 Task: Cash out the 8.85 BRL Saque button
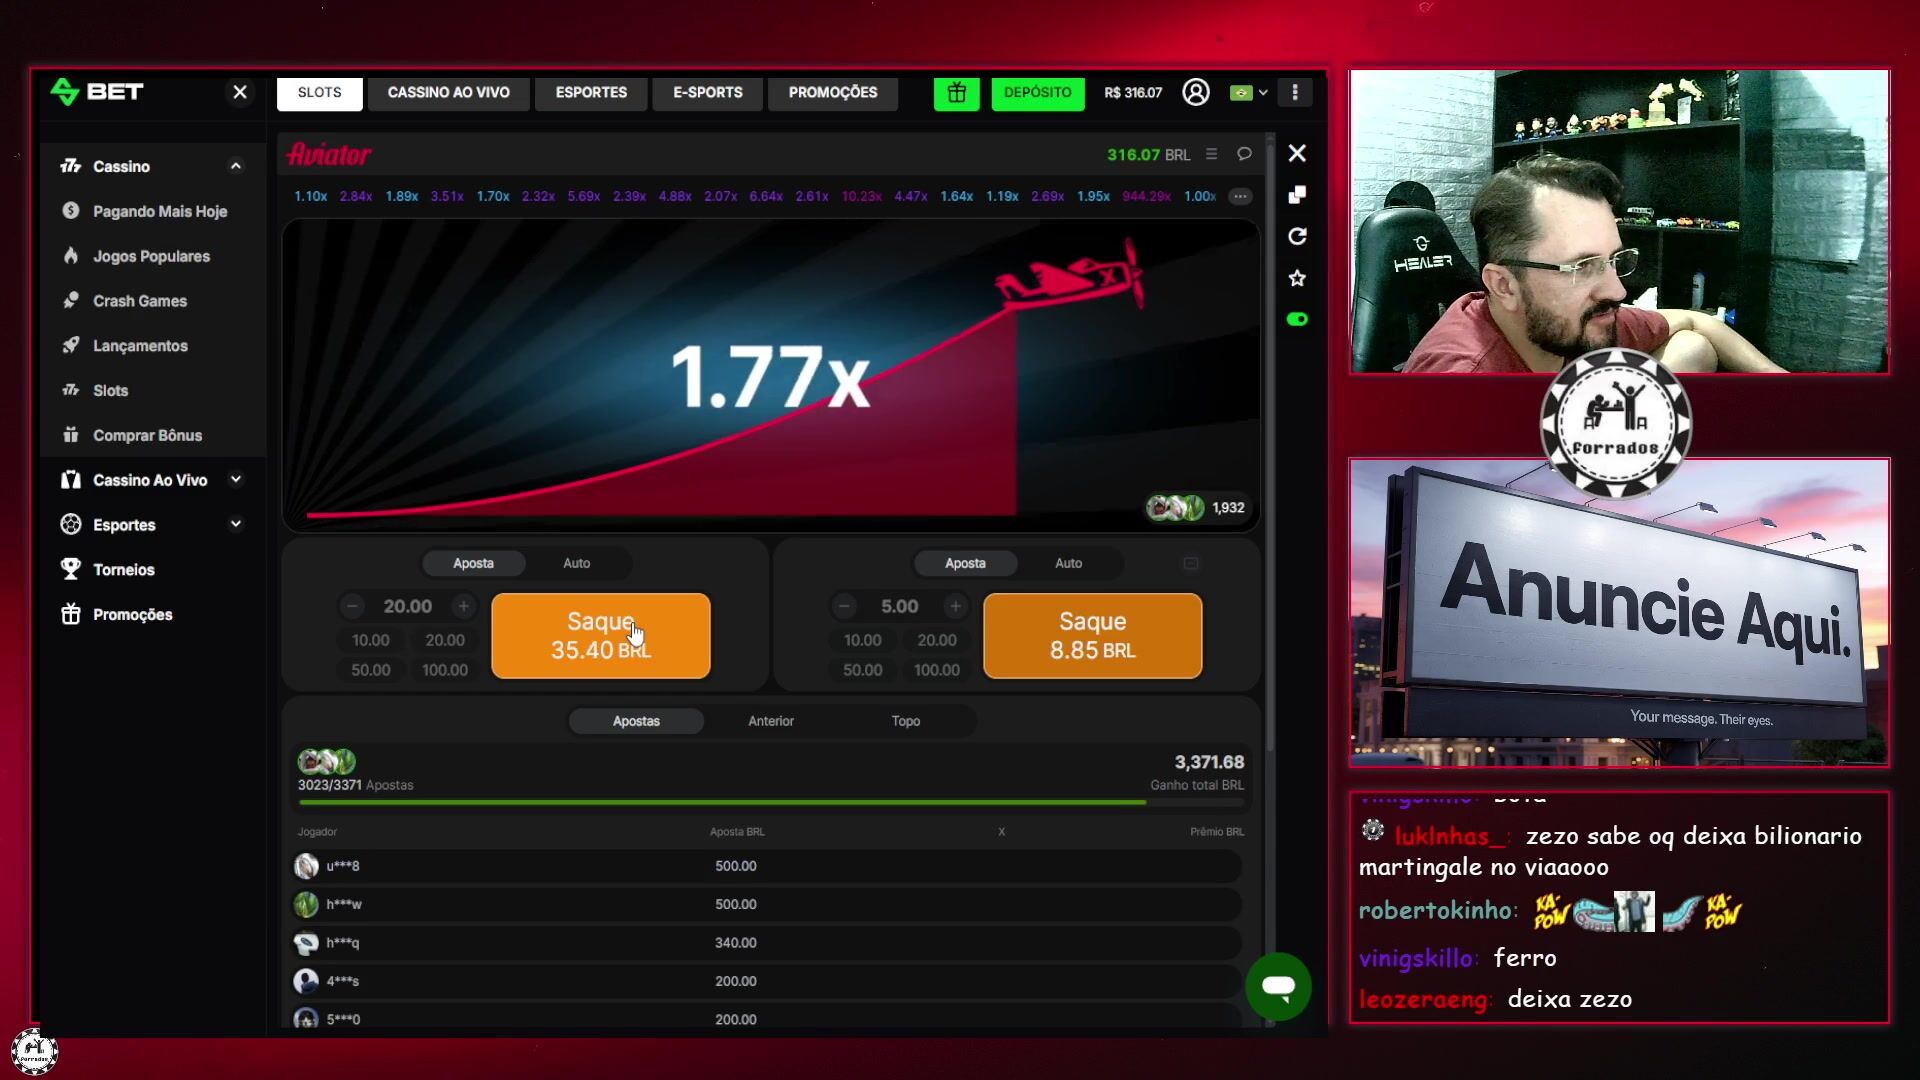click(1093, 636)
